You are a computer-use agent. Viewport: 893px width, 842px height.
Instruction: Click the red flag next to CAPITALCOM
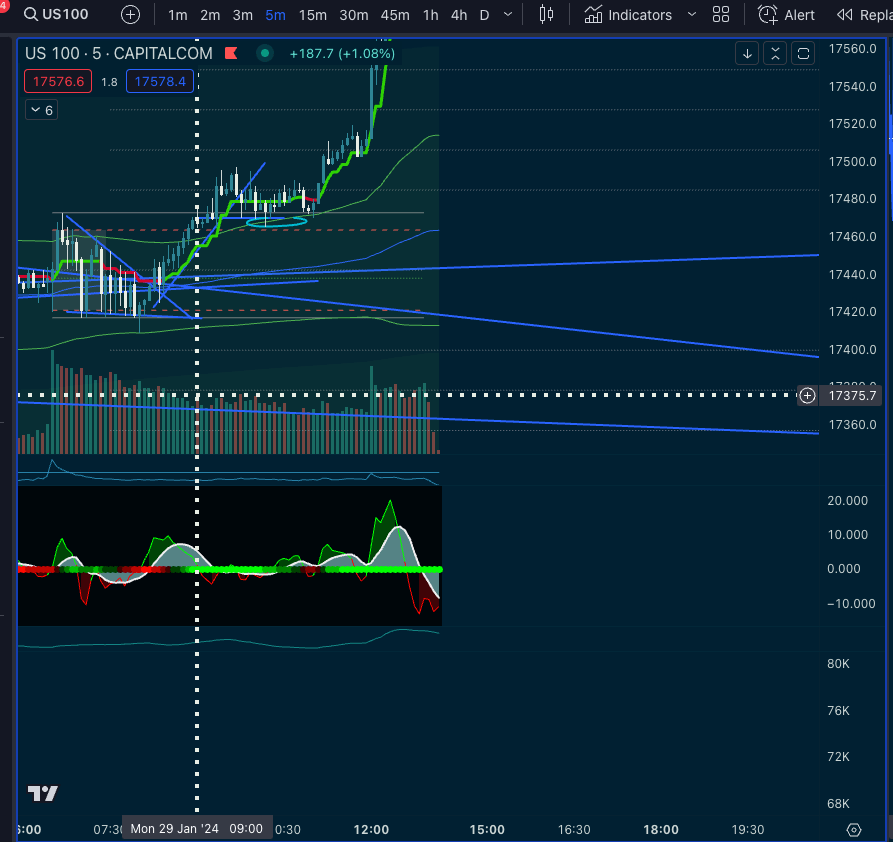coord(231,53)
